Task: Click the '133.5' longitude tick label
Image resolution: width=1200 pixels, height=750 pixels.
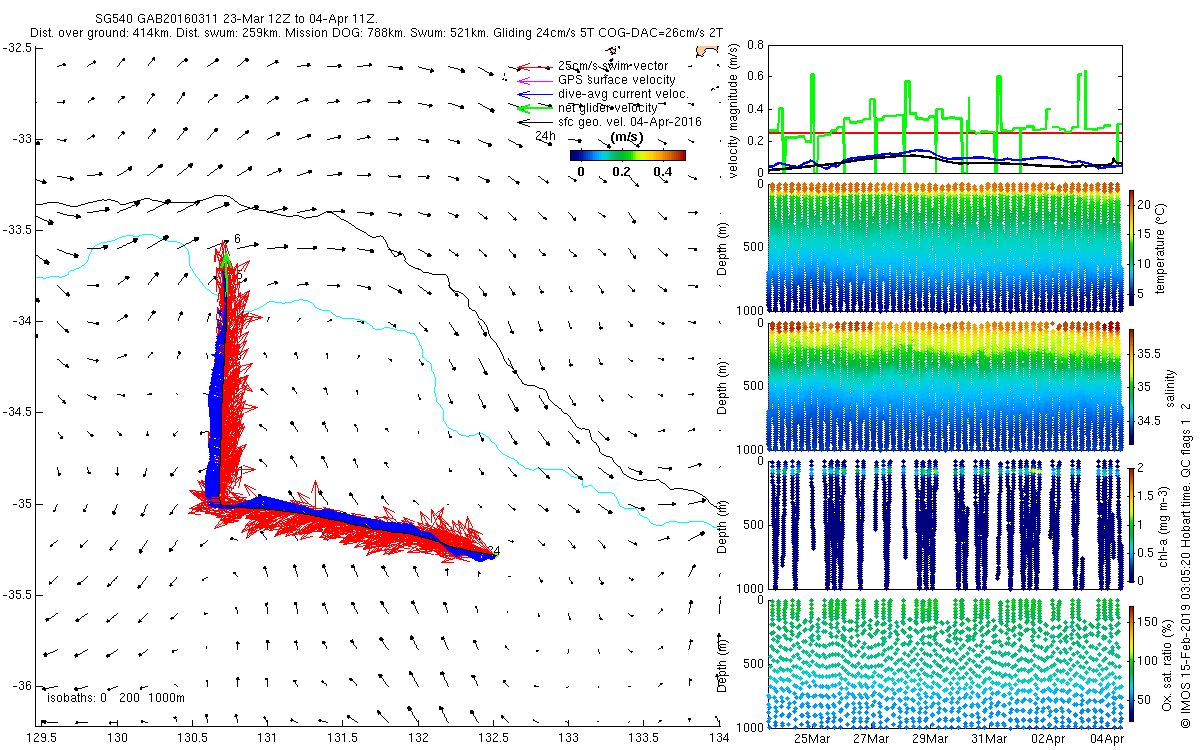Action: pyautogui.click(x=644, y=738)
